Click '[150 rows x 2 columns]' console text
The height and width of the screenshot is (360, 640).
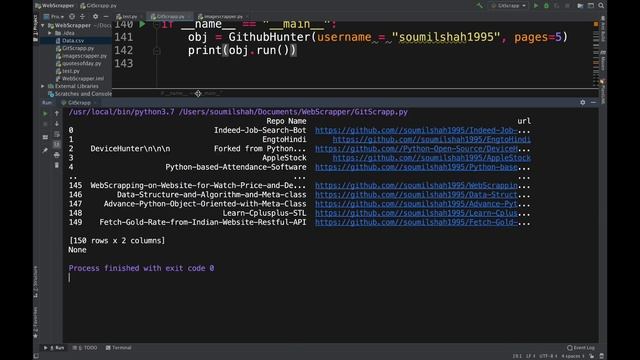pos(117,241)
